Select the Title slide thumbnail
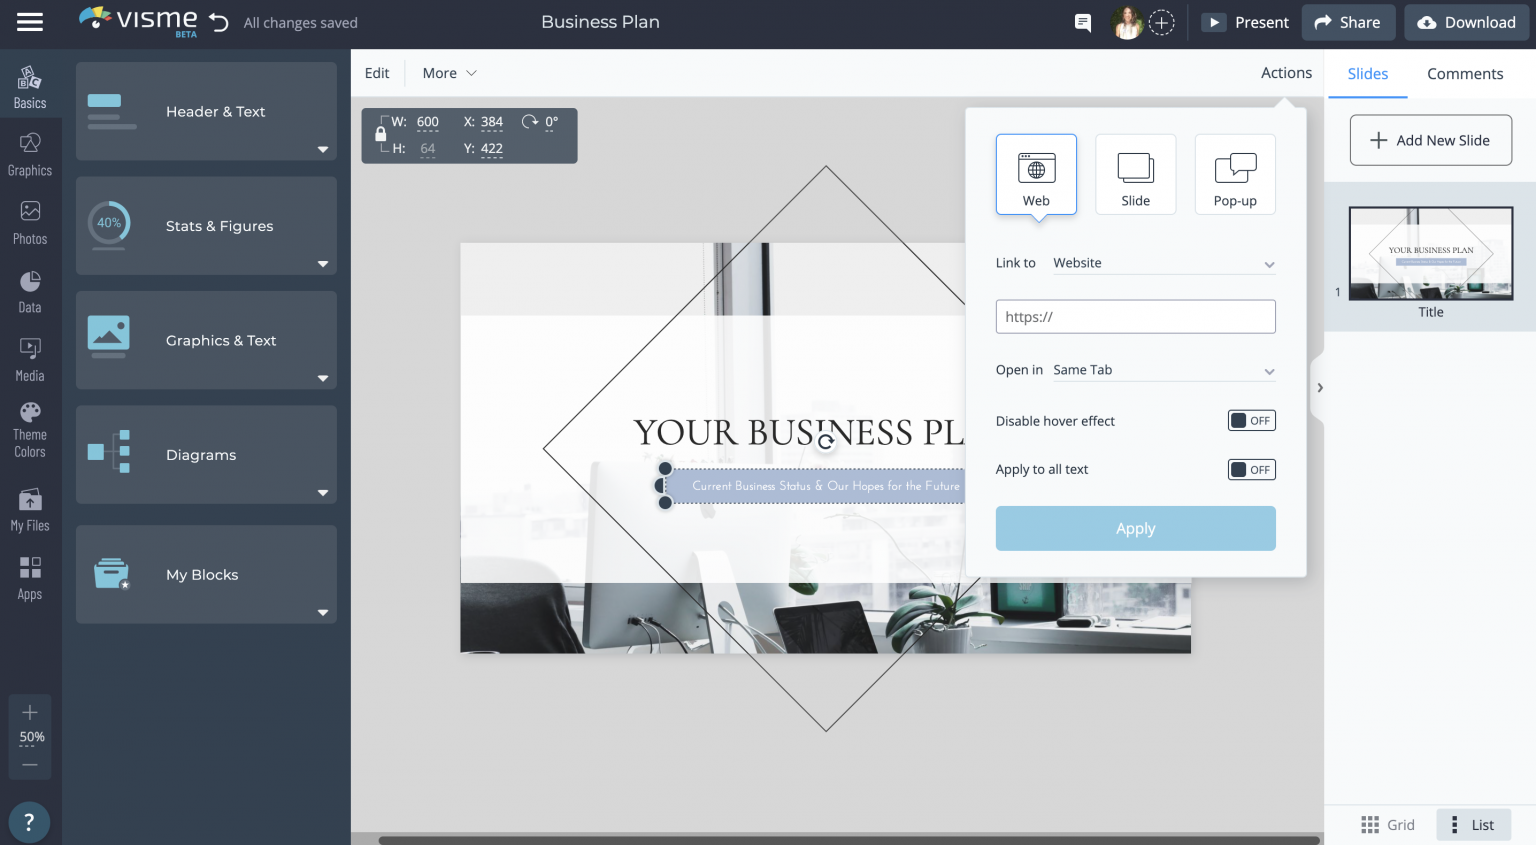This screenshot has width=1536, height=845. pyautogui.click(x=1430, y=254)
